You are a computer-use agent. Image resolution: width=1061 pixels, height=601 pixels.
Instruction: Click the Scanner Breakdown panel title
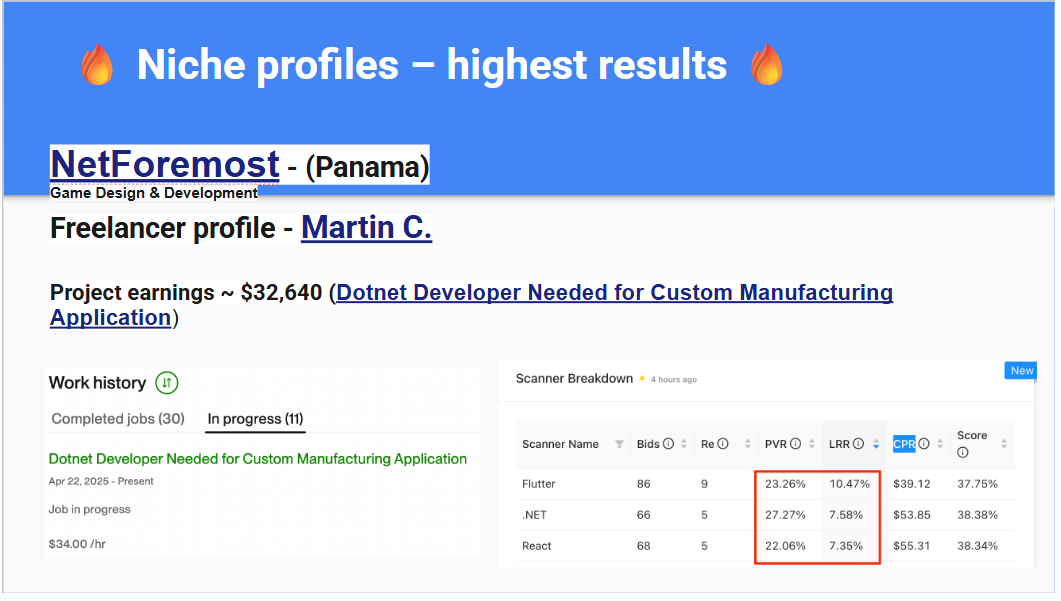(574, 378)
